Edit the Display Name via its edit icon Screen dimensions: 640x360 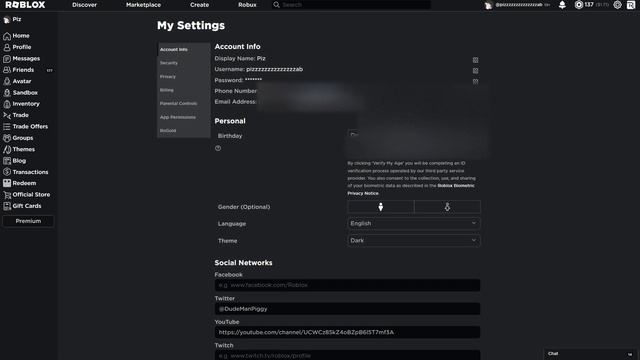(x=476, y=60)
